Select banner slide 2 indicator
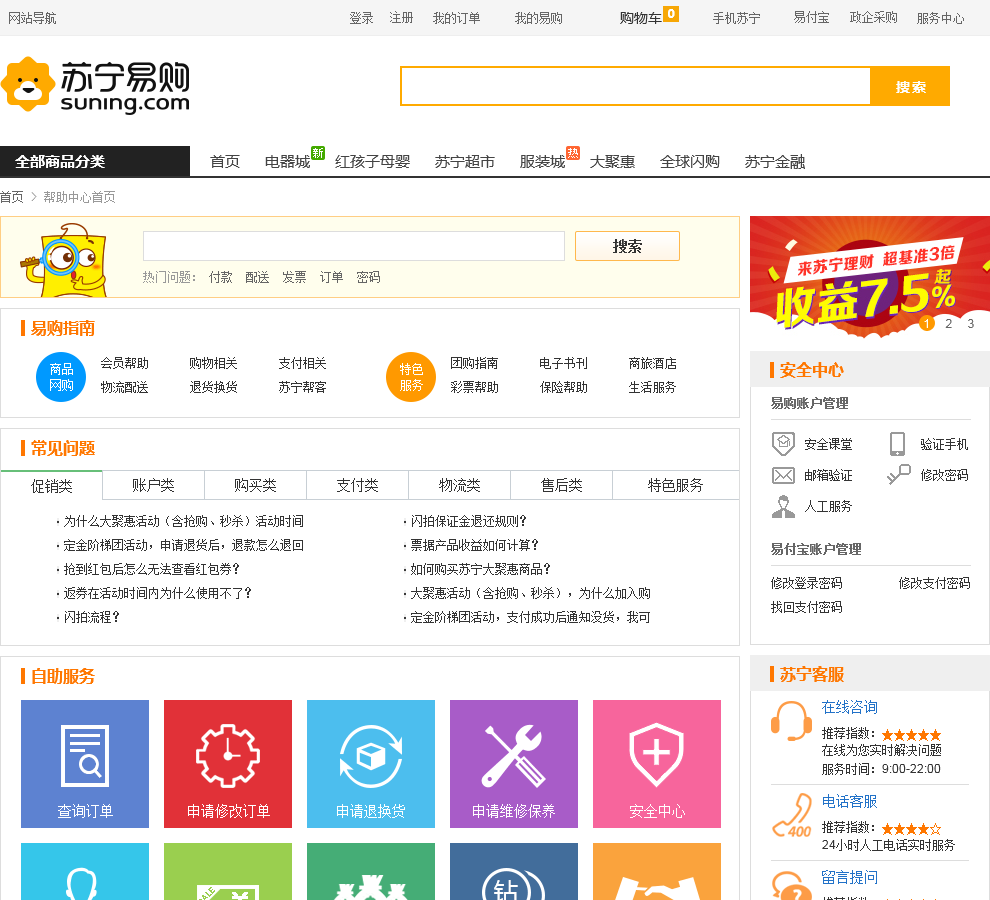This screenshot has width=990, height=900. click(948, 324)
